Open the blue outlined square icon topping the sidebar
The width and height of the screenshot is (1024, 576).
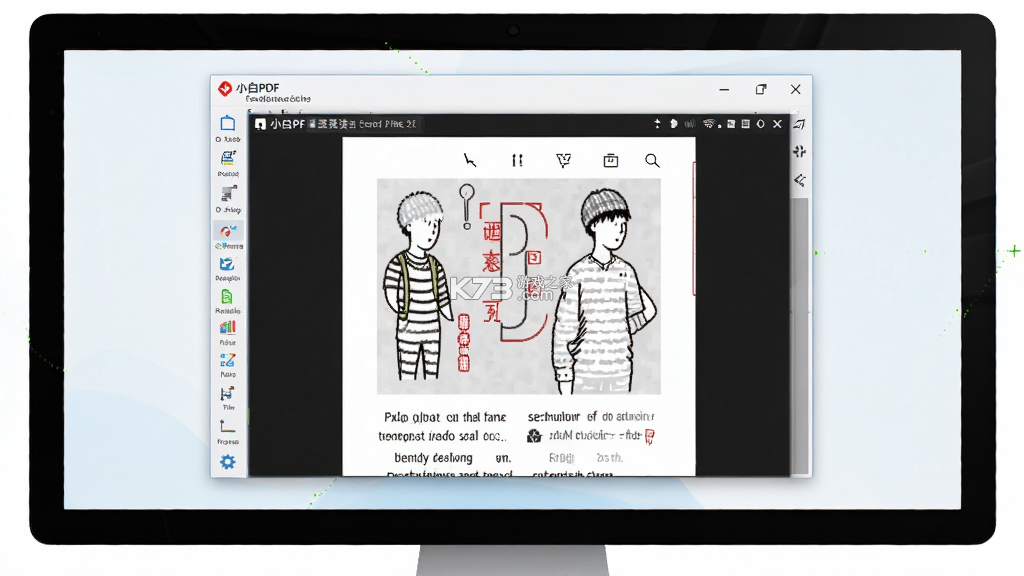point(228,123)
